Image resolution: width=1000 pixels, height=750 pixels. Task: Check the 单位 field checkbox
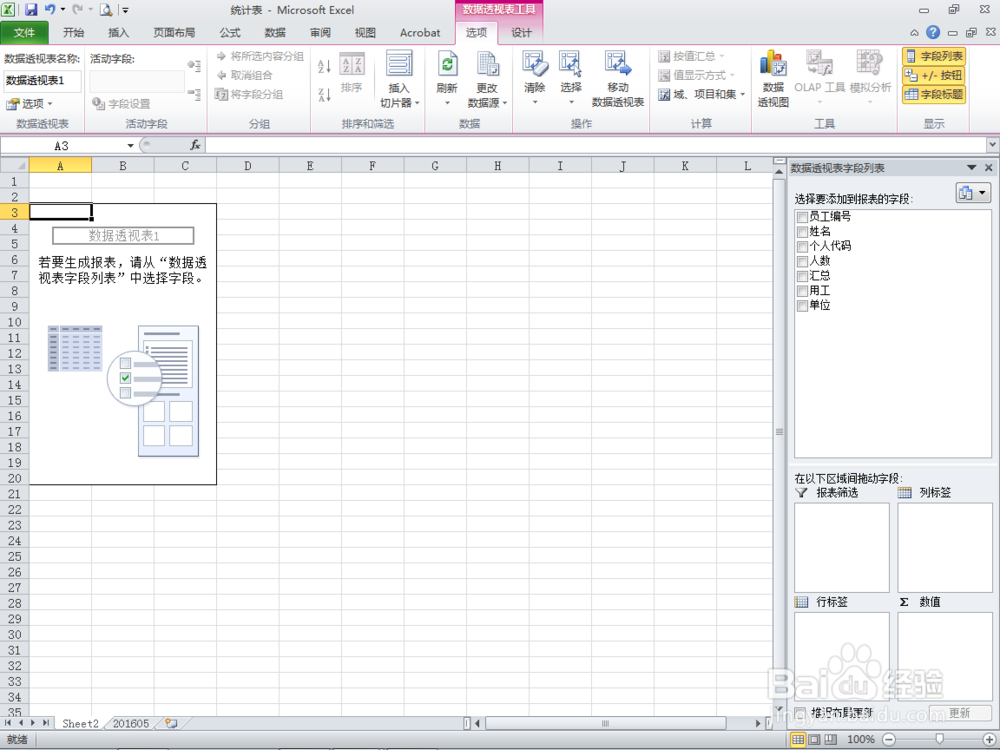802,305
